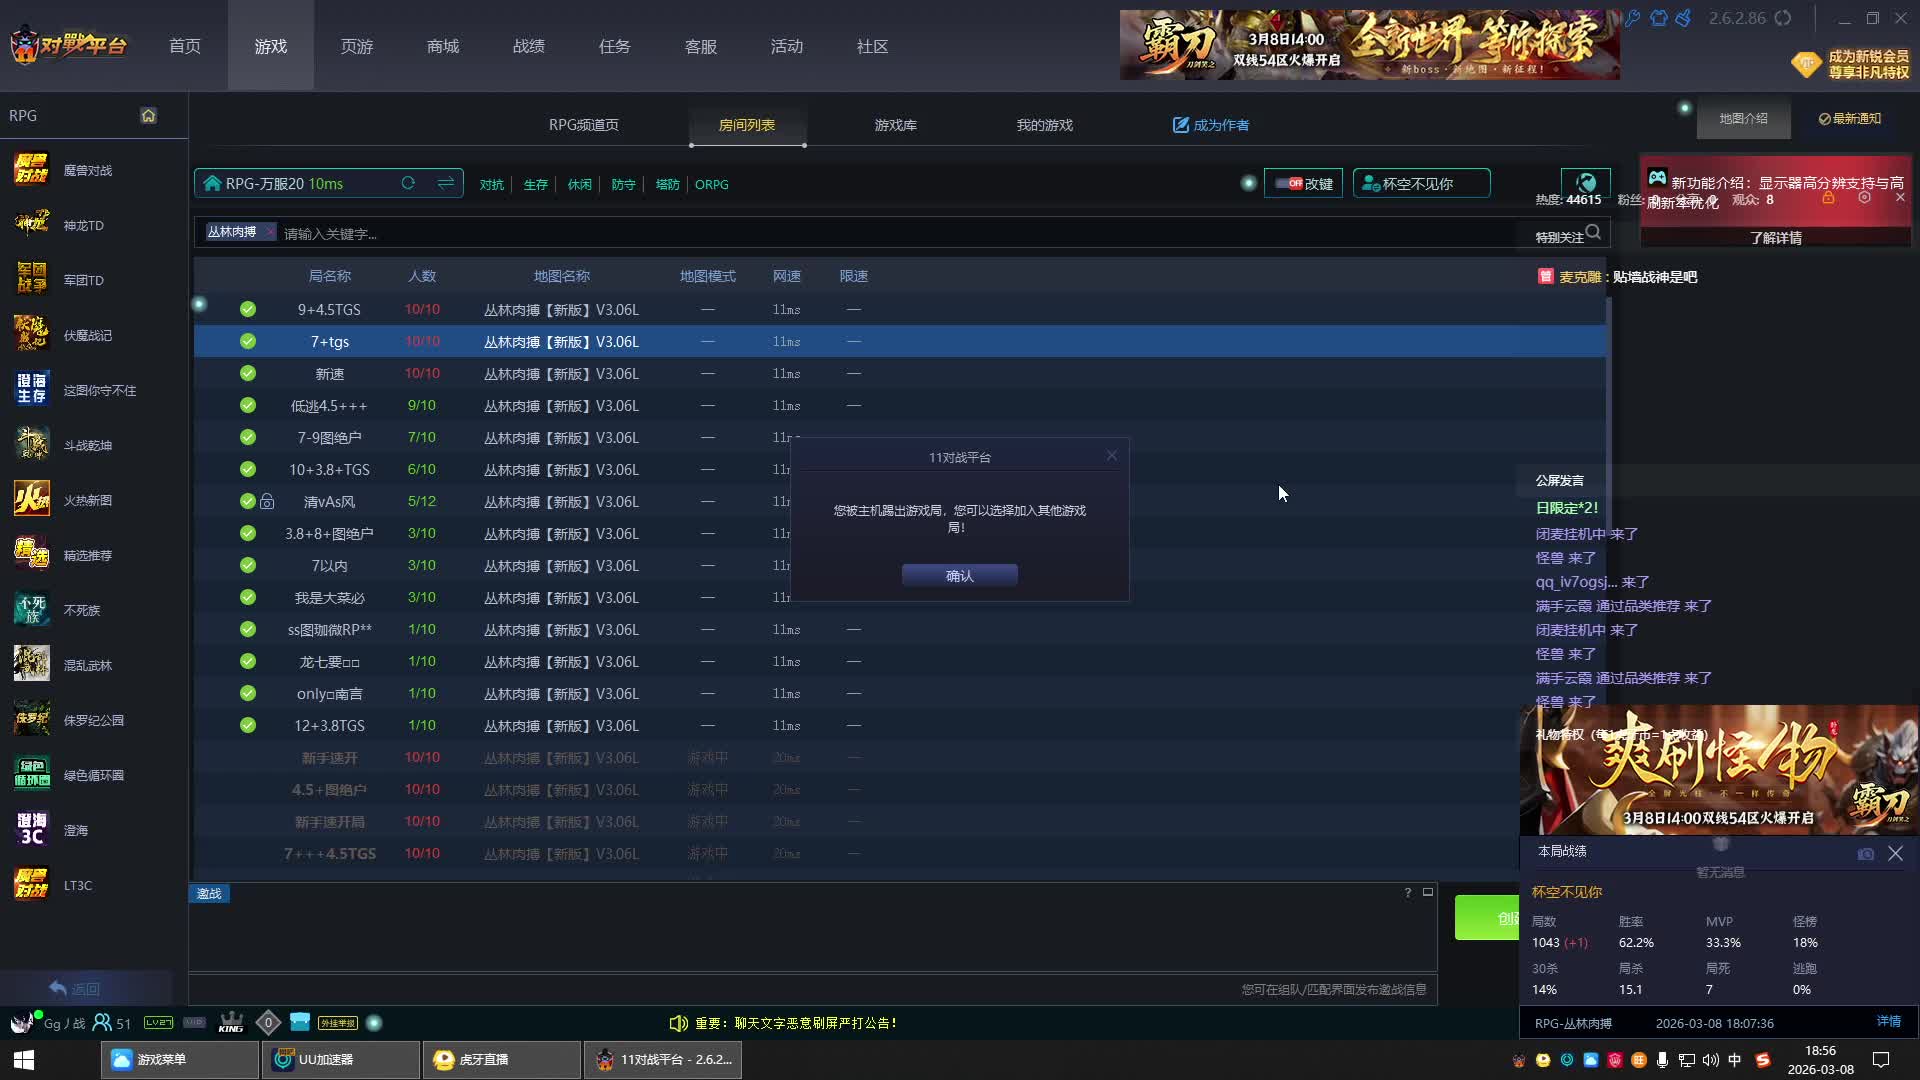This screenshot has height=1080, width=1920.
Task: Switch to the 游戏库 tab
Action: click(x=895, y=125)
